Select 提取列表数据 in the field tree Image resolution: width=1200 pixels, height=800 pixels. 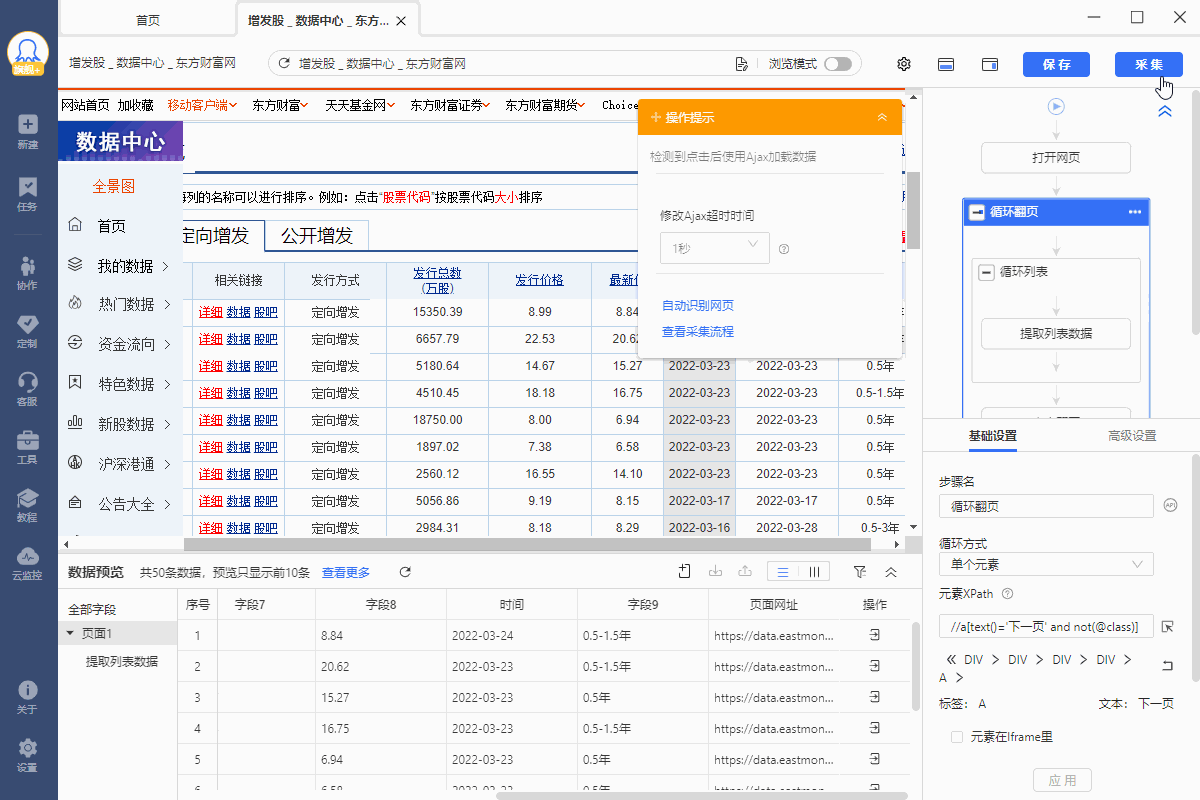pyautogui.click(x=122, y=661)
